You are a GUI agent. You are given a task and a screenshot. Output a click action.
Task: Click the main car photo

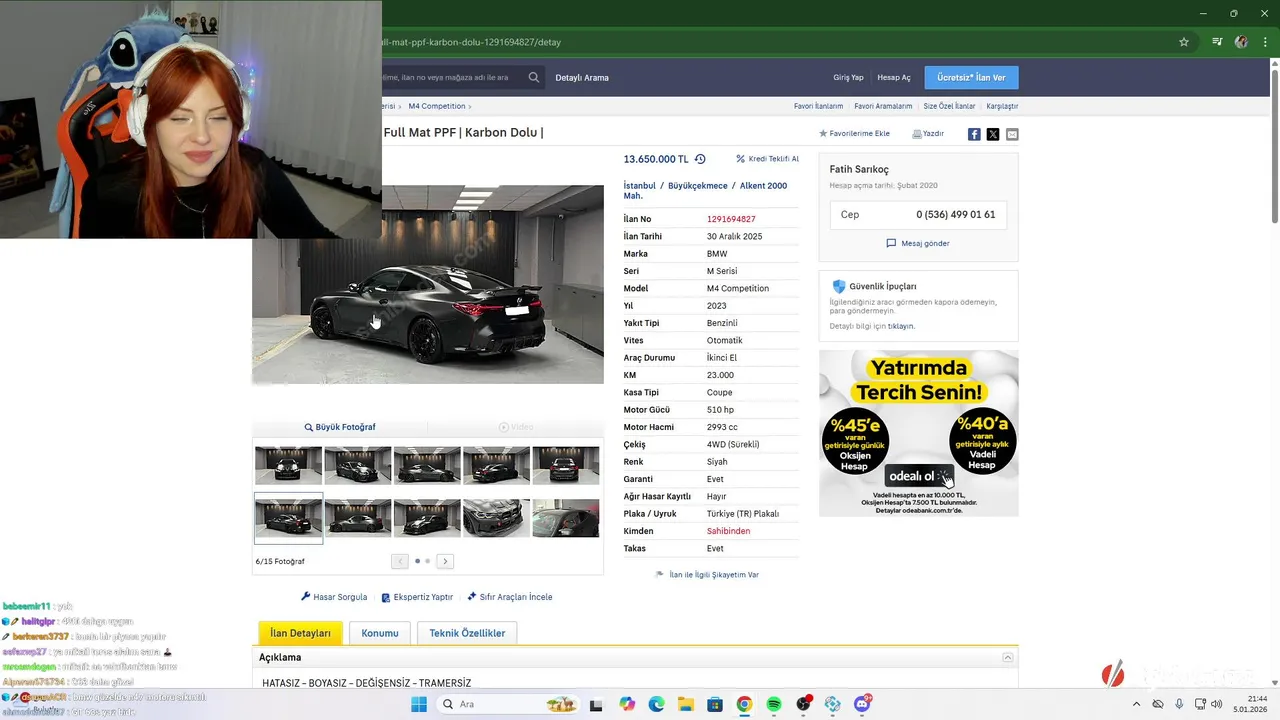tap(428, 284)
